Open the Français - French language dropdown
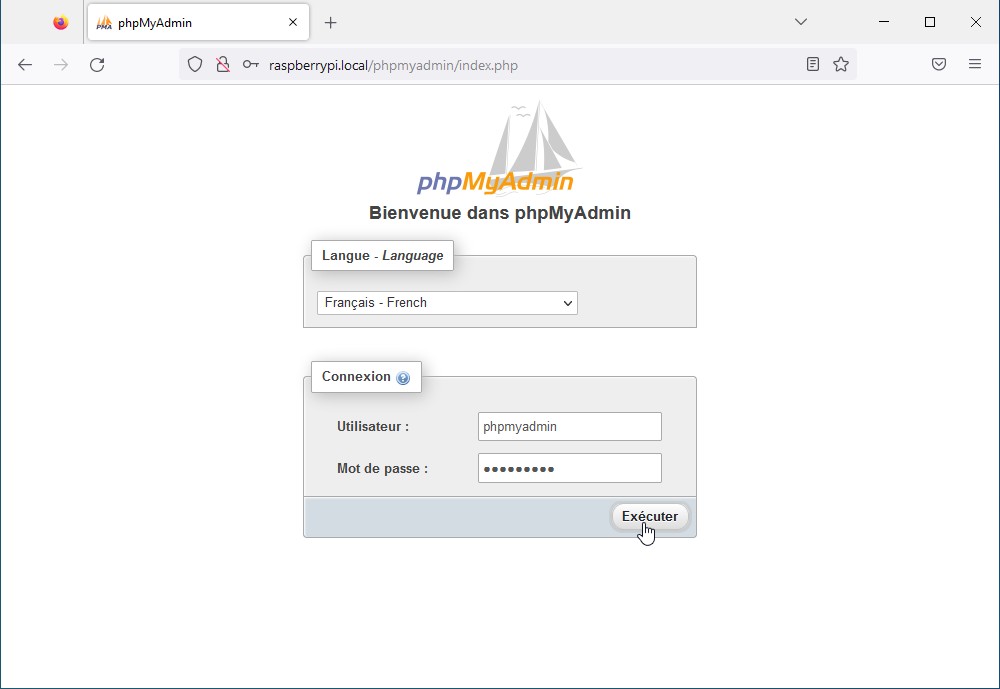 pyautogui.click(x=447, y=303)
